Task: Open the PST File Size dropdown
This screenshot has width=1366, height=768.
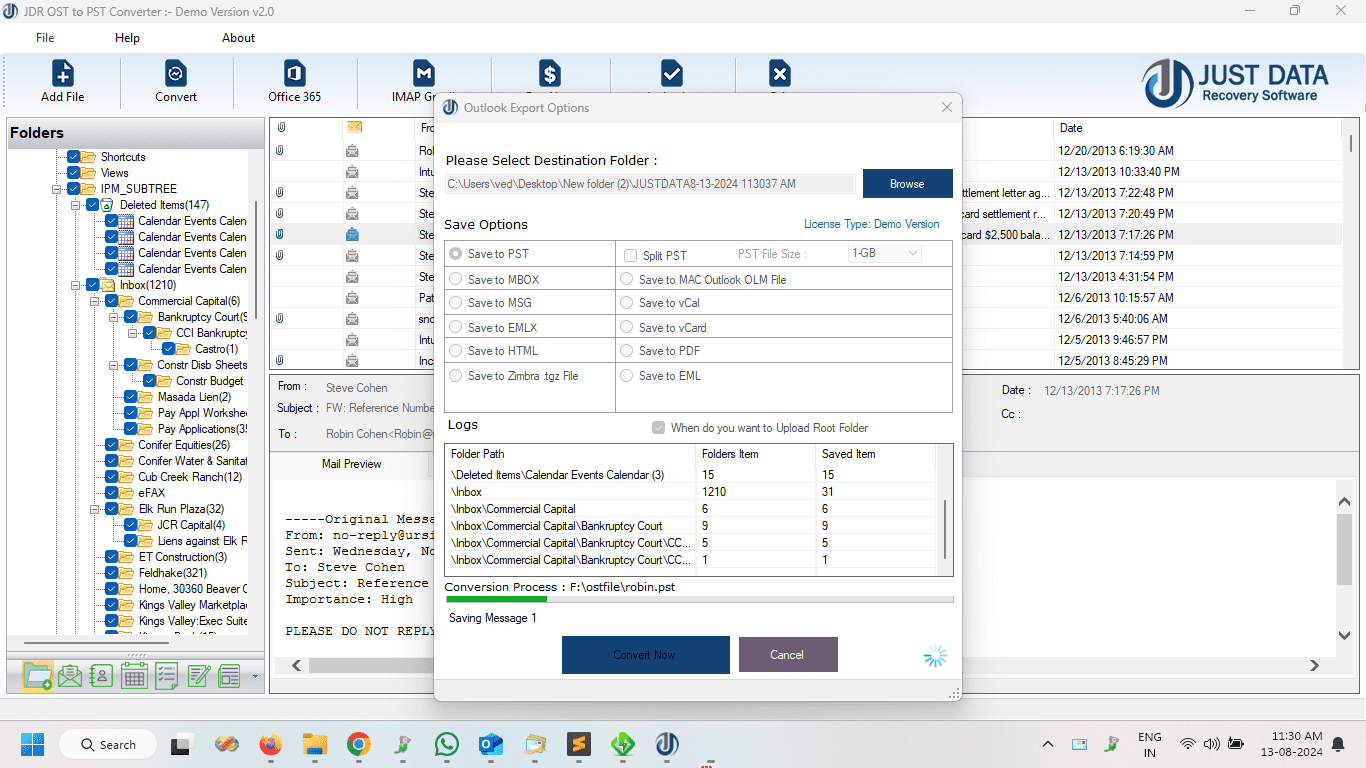Action: (884, 254)
